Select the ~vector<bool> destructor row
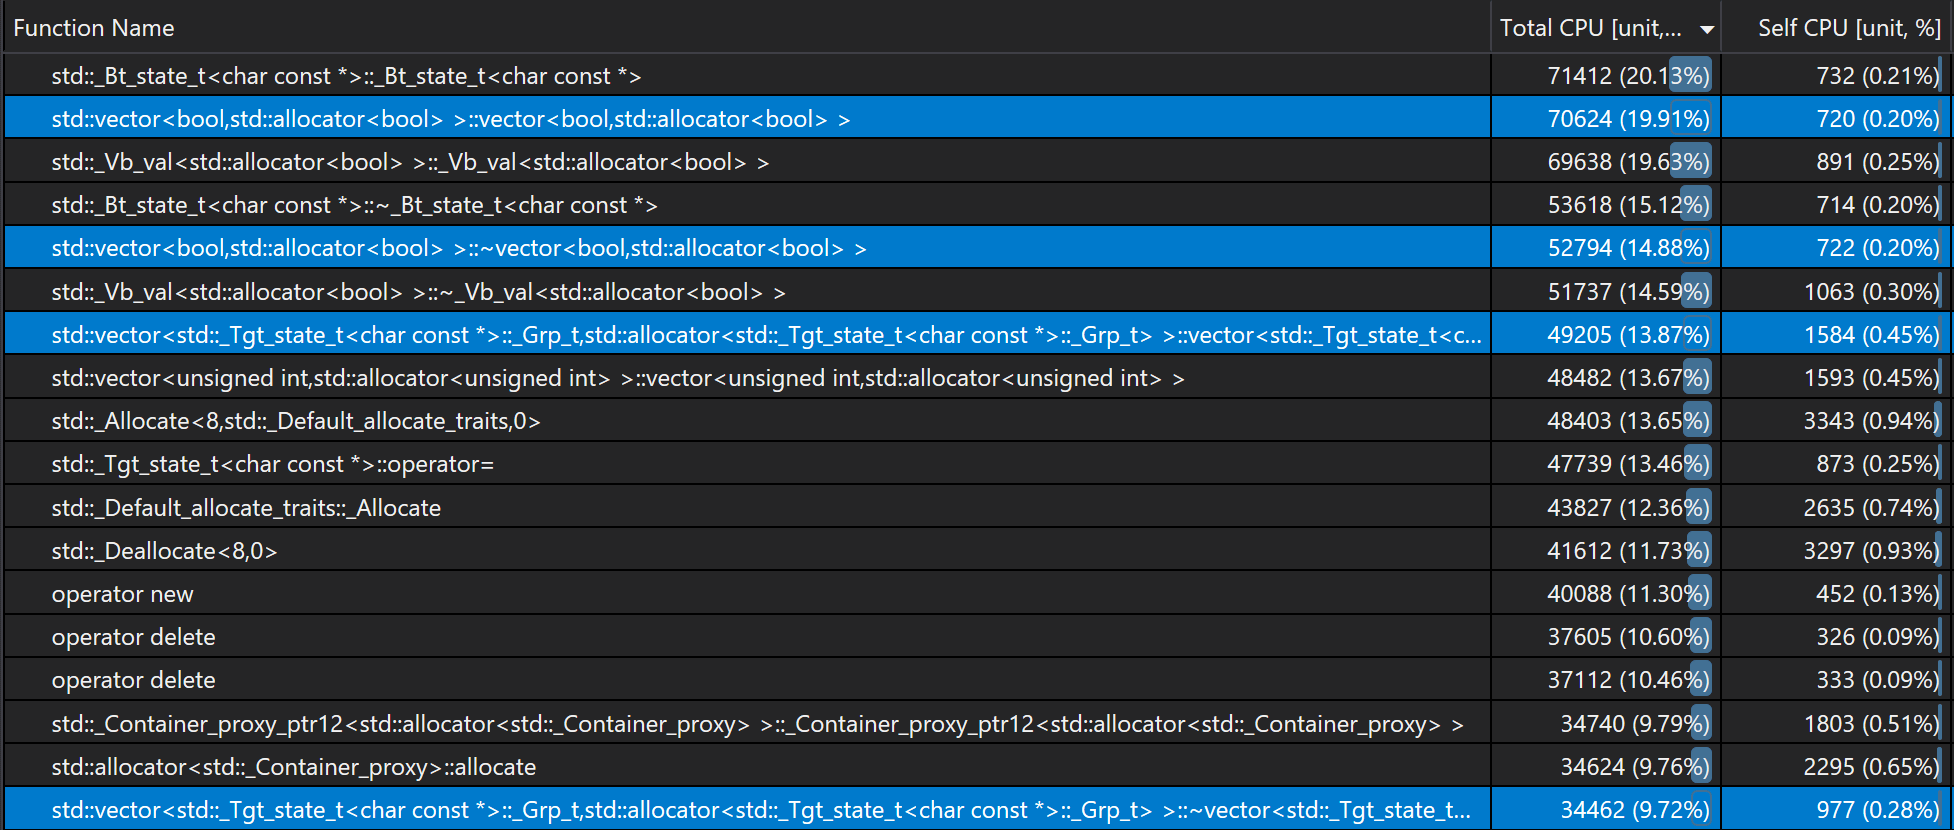 click(x=458, y=248)
